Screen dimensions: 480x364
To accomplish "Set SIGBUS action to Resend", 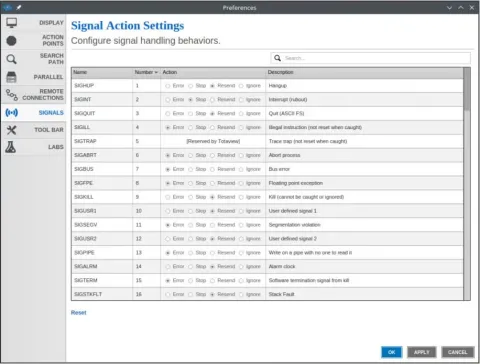I will [212, 169].
